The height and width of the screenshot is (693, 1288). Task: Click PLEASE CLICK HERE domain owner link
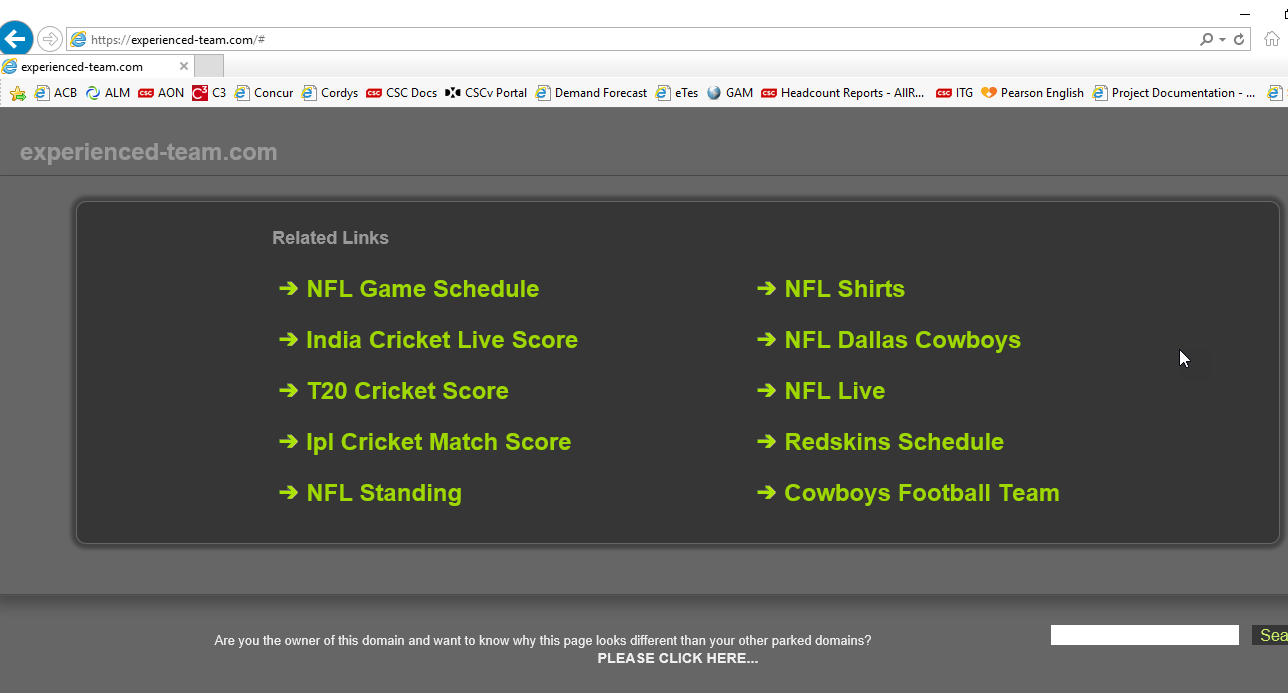coord(677,658)
